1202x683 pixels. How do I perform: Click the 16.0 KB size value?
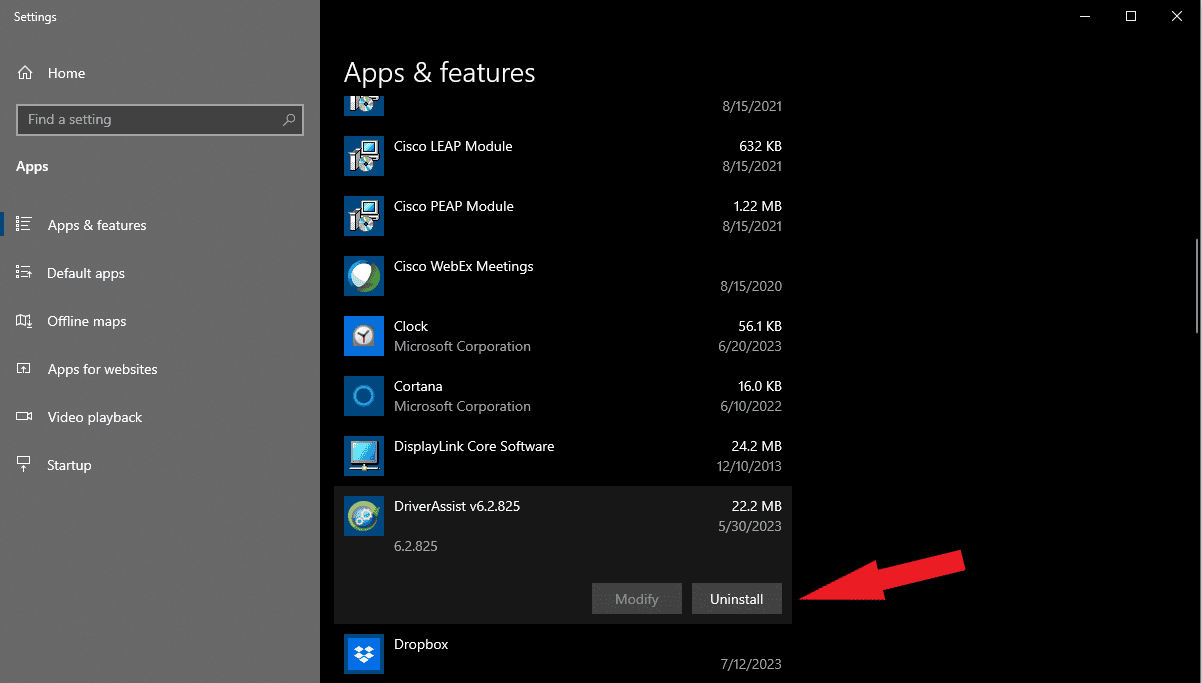tap(759, 386)
